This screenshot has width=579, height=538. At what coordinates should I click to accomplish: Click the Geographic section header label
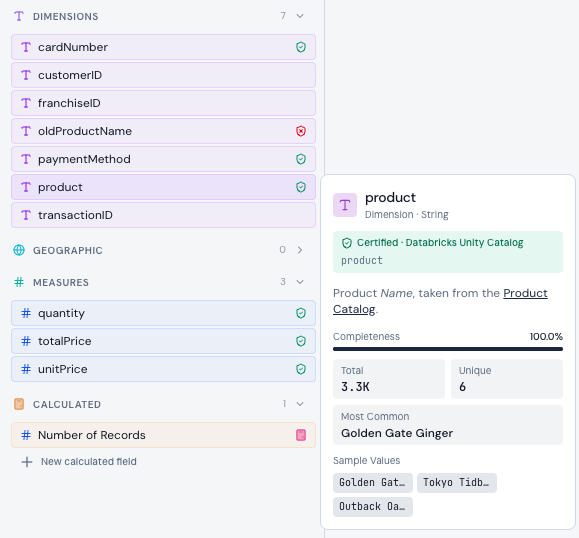(x=68, y=250)
